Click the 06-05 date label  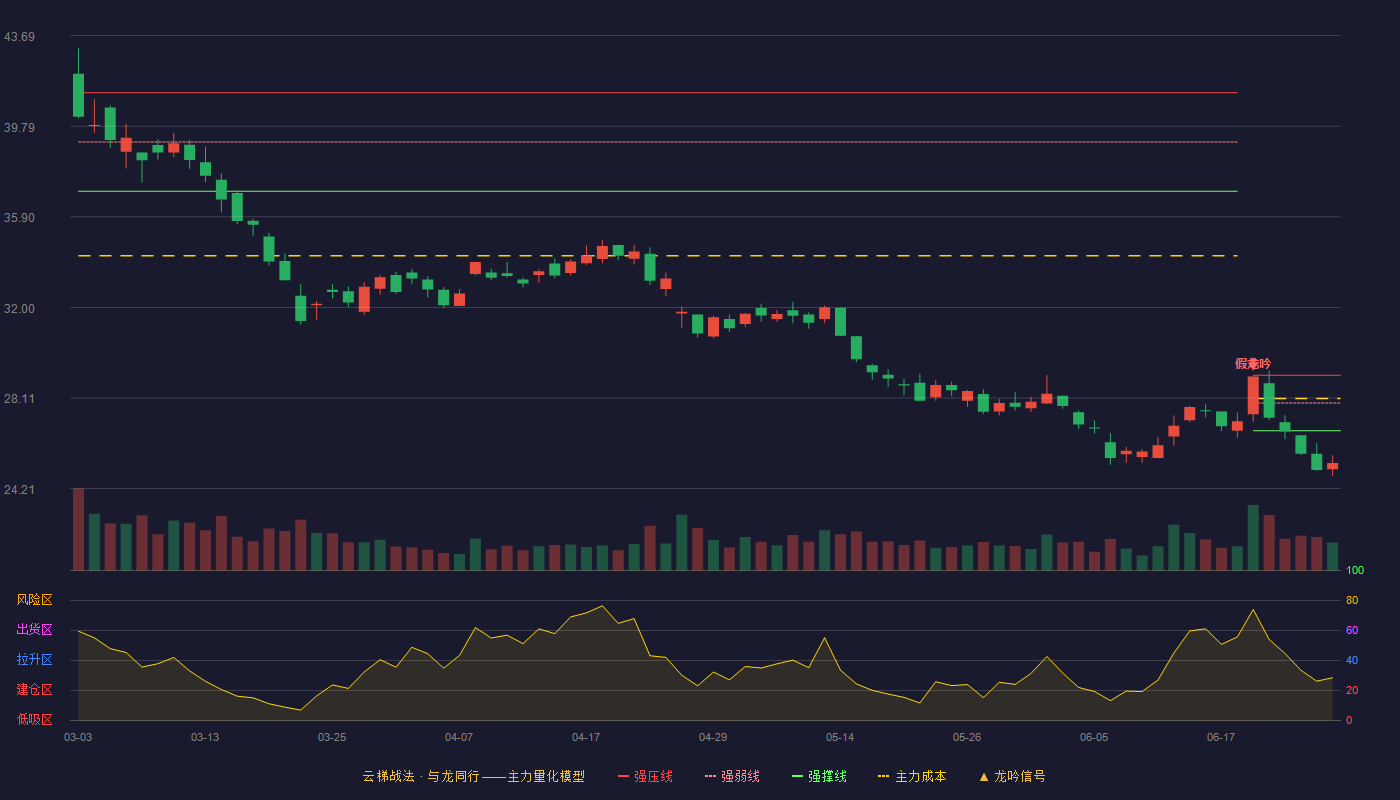click(x=1094, y=737)
